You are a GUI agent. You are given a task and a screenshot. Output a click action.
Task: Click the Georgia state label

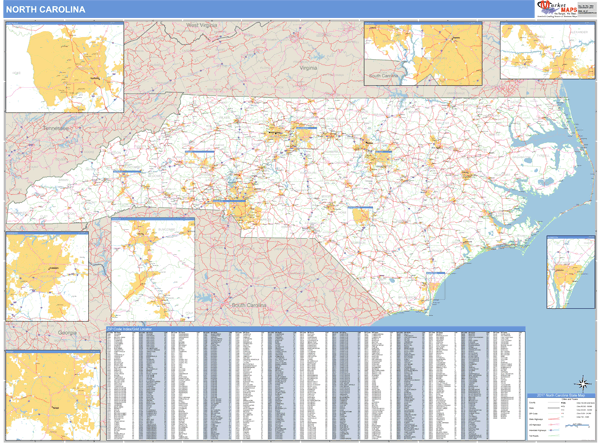(66, 331)
